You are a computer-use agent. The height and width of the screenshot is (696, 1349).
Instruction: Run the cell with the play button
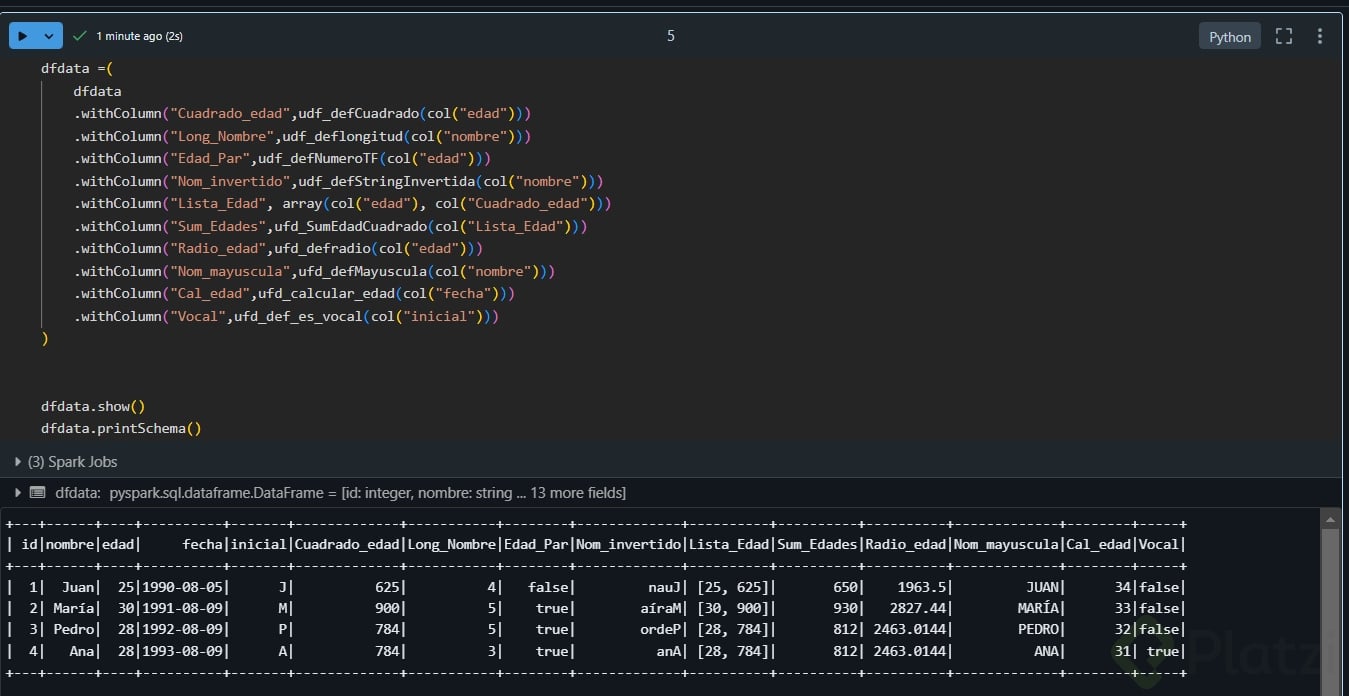pyautogui.click(x=23, y=36)
